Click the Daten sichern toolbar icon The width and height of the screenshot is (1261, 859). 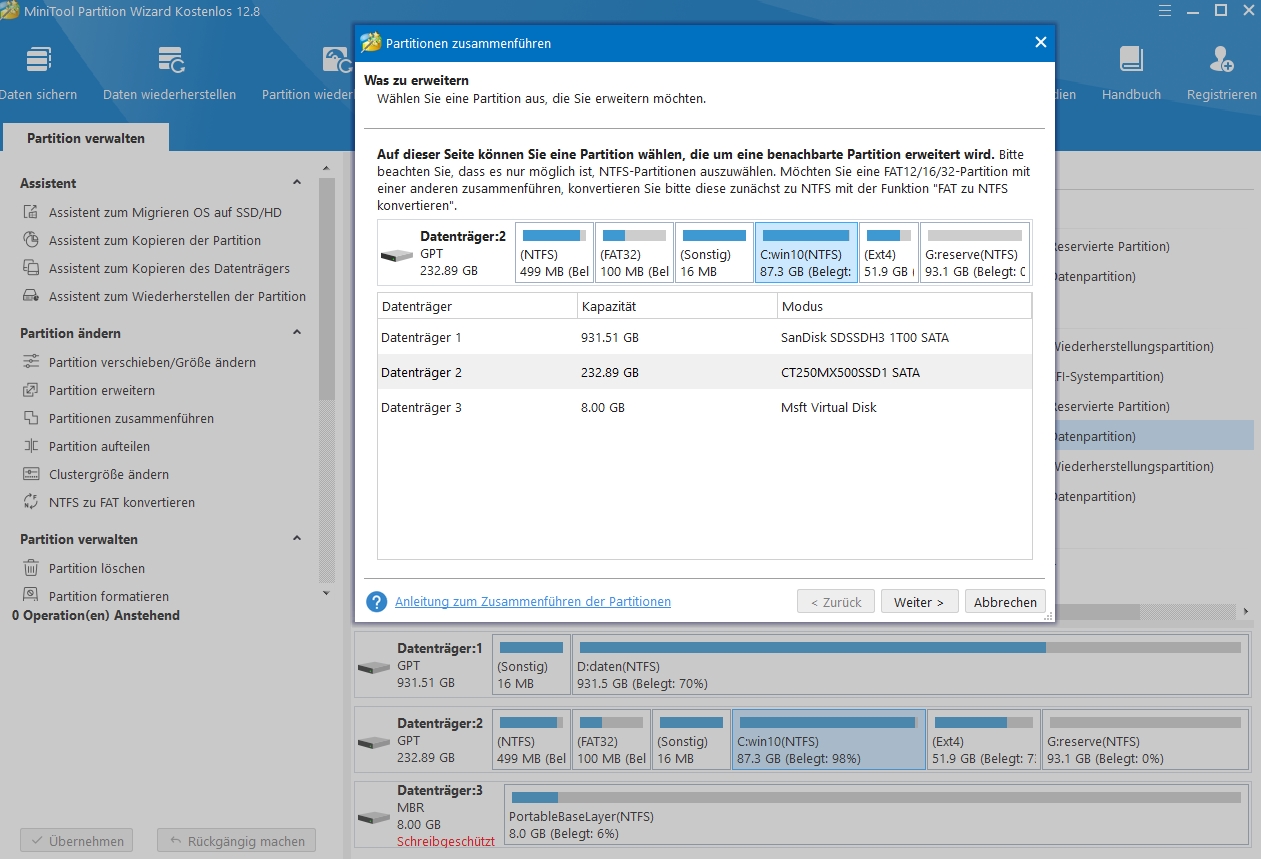(x=38, y=60)
